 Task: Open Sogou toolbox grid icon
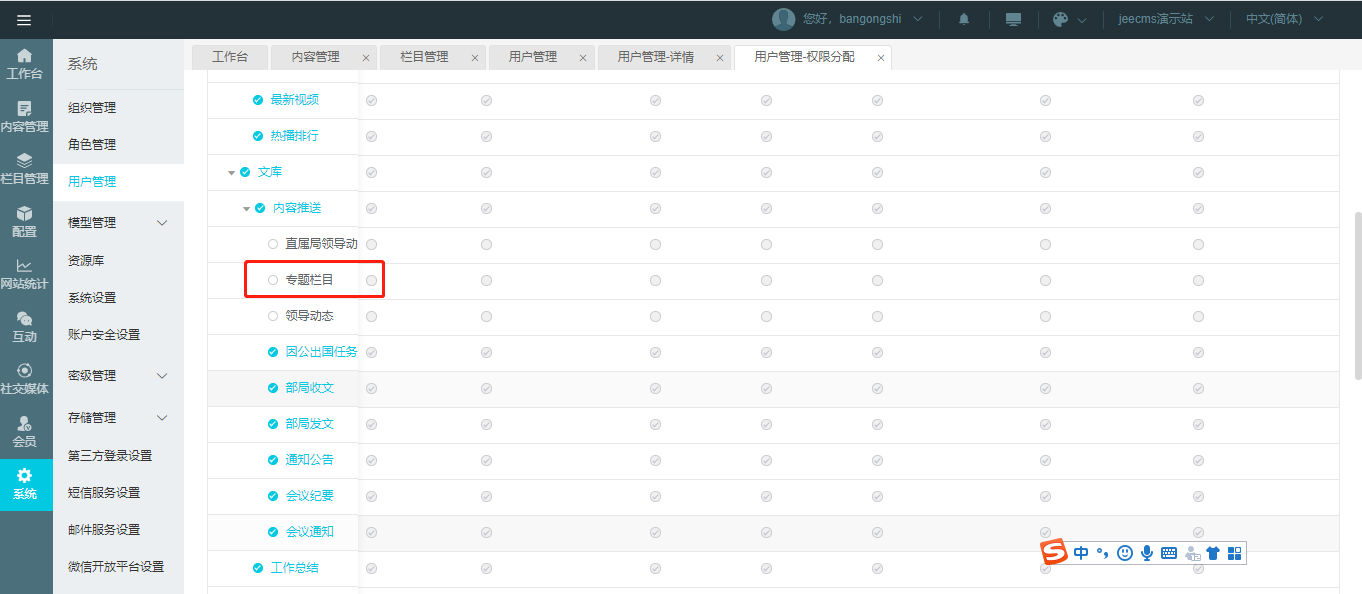(x=1234, y=553)
